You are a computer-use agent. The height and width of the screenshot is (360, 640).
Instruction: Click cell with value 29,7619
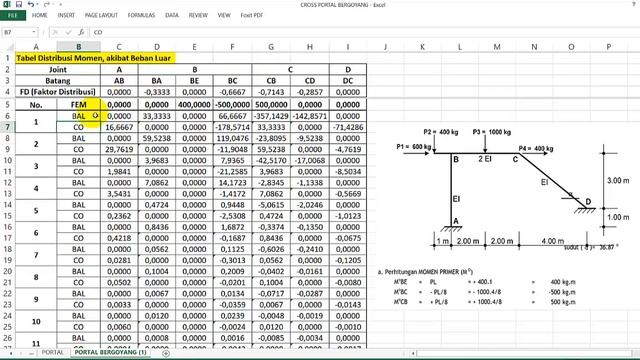point(119,149)
